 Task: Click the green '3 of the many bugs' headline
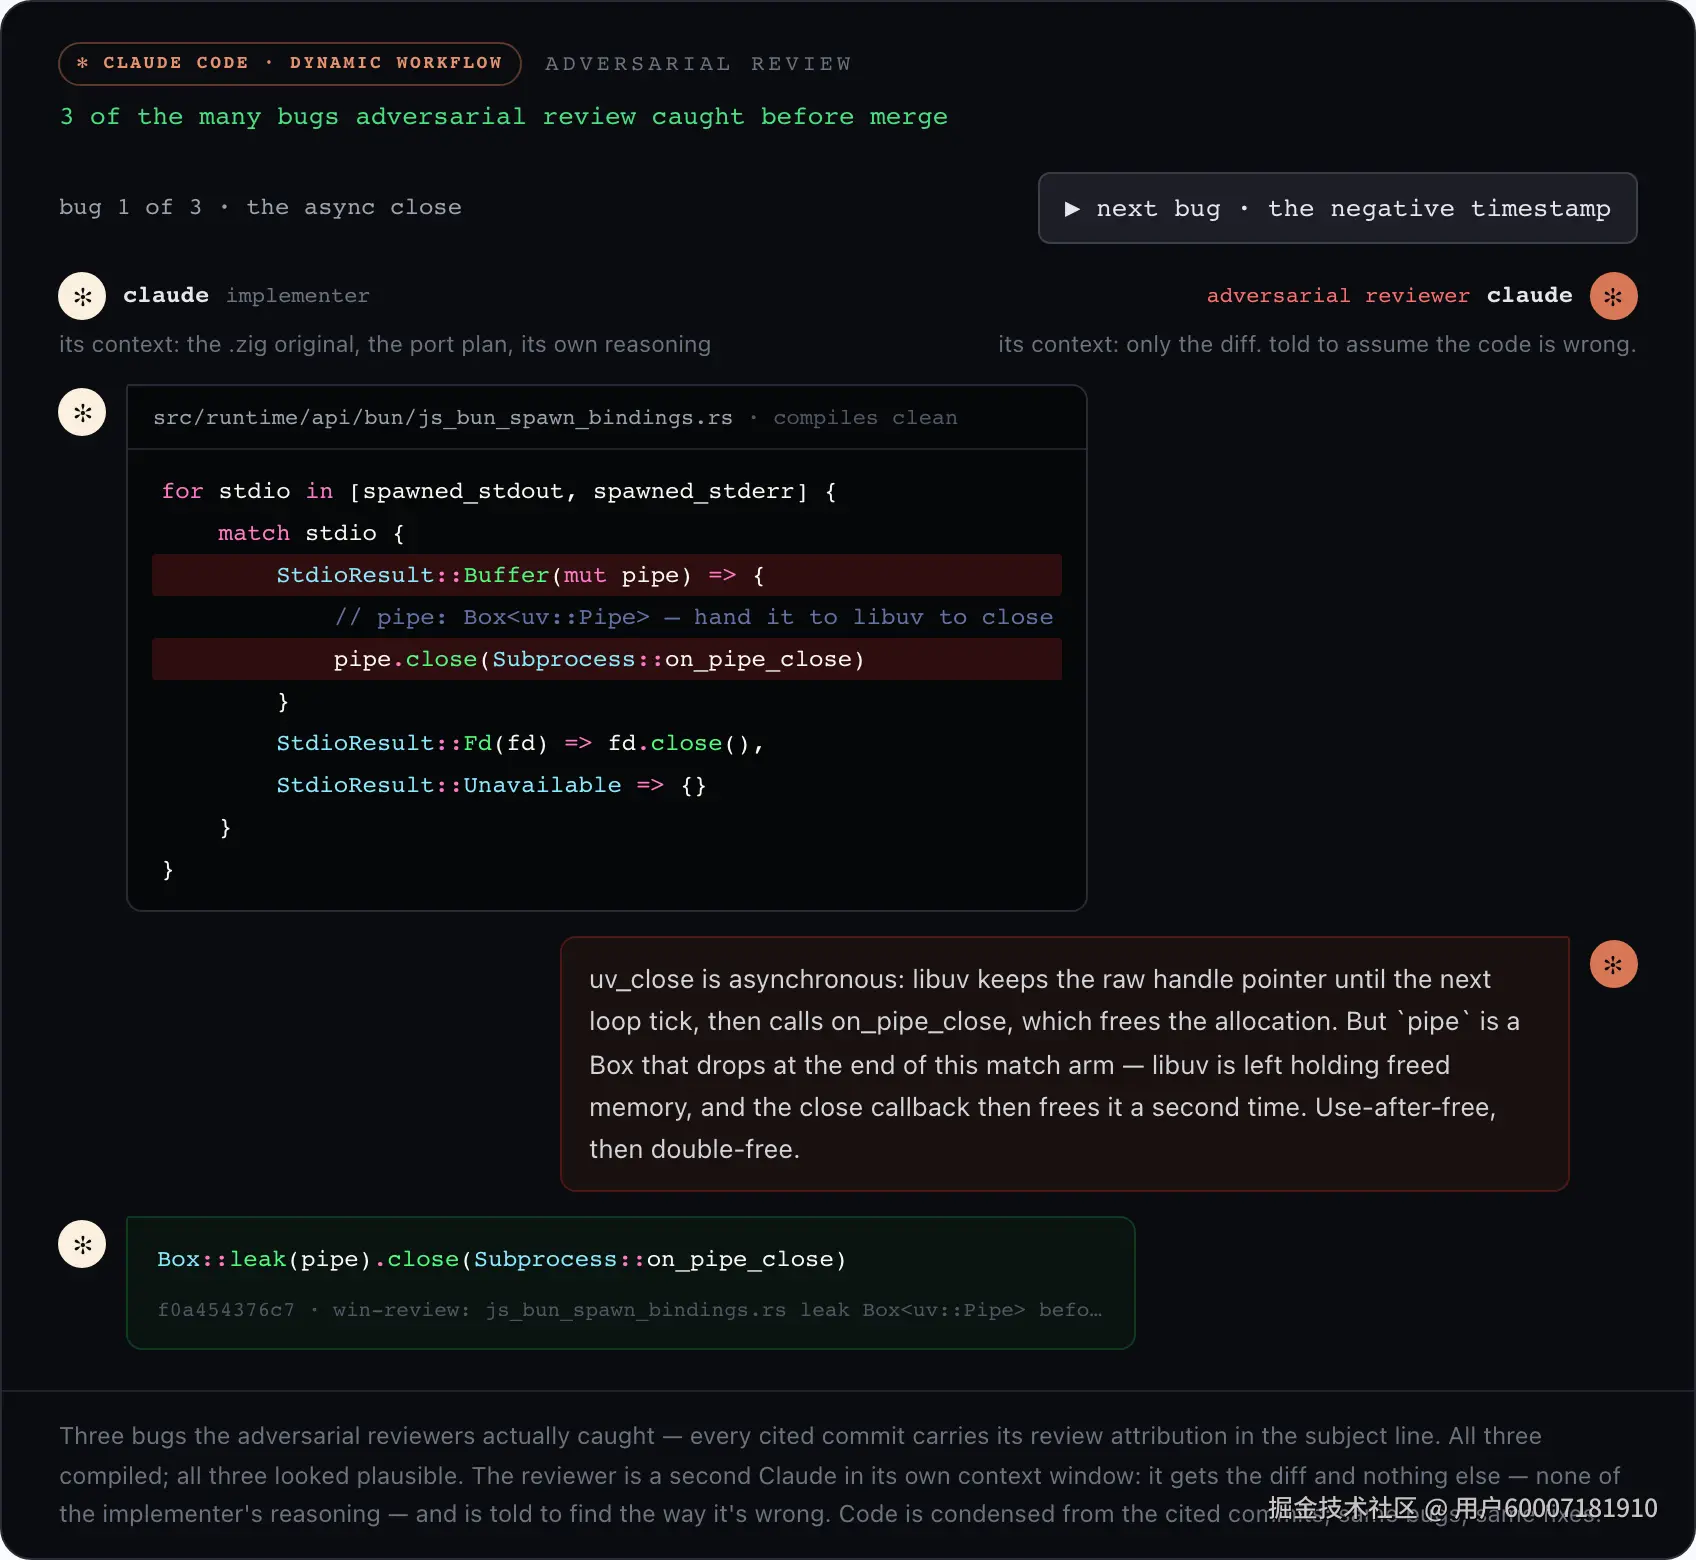click(x=504, y=117)
